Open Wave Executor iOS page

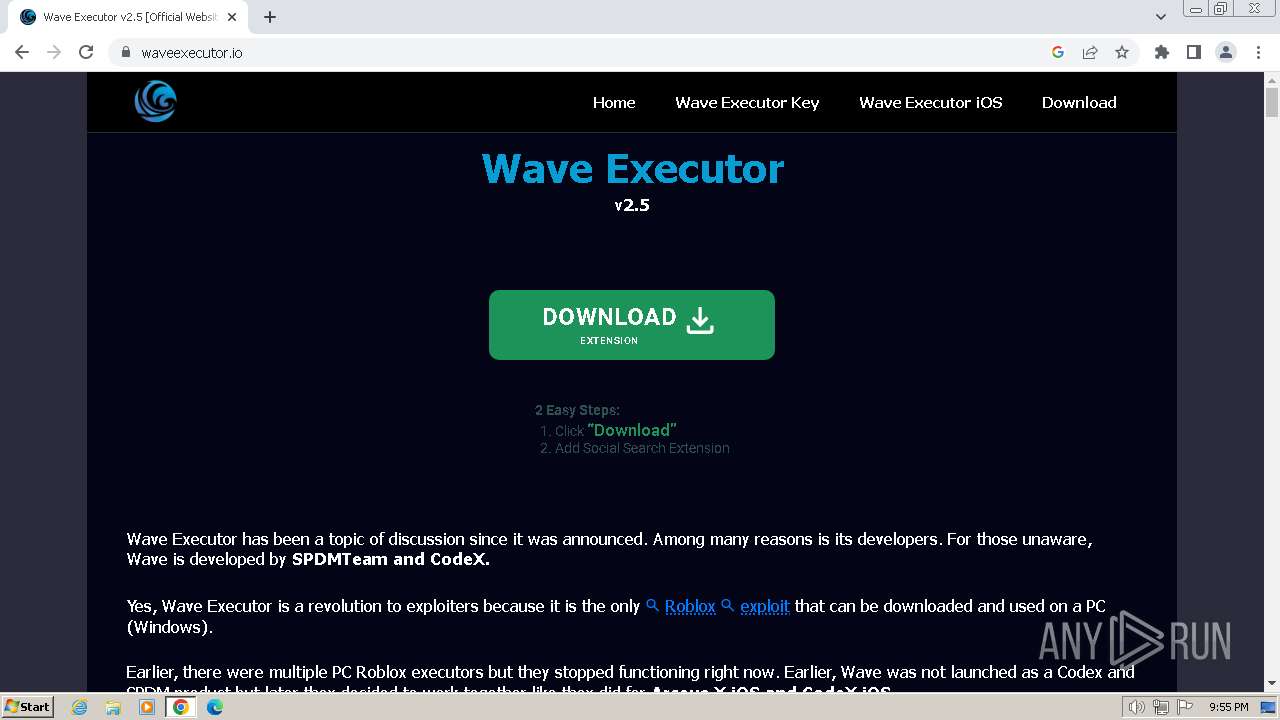click(931, 102)
